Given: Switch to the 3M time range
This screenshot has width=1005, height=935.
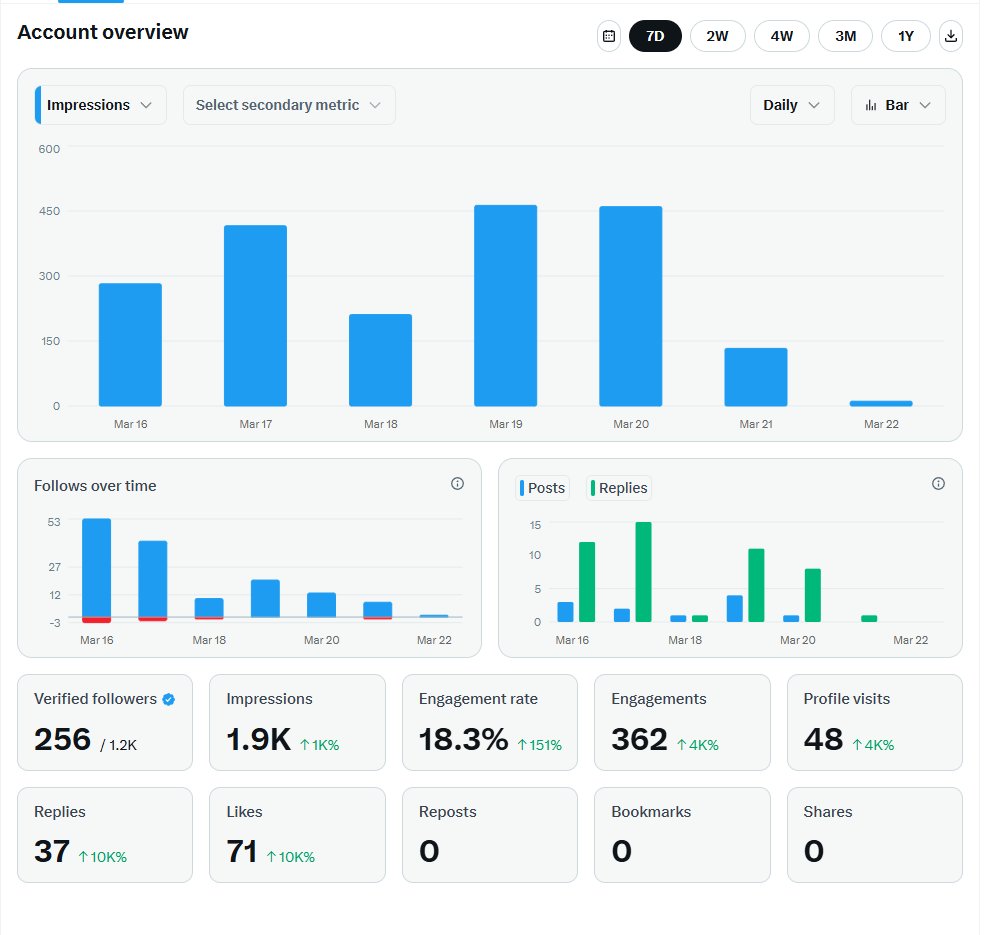Looking at the screenshot, I should tap(845, 36).
